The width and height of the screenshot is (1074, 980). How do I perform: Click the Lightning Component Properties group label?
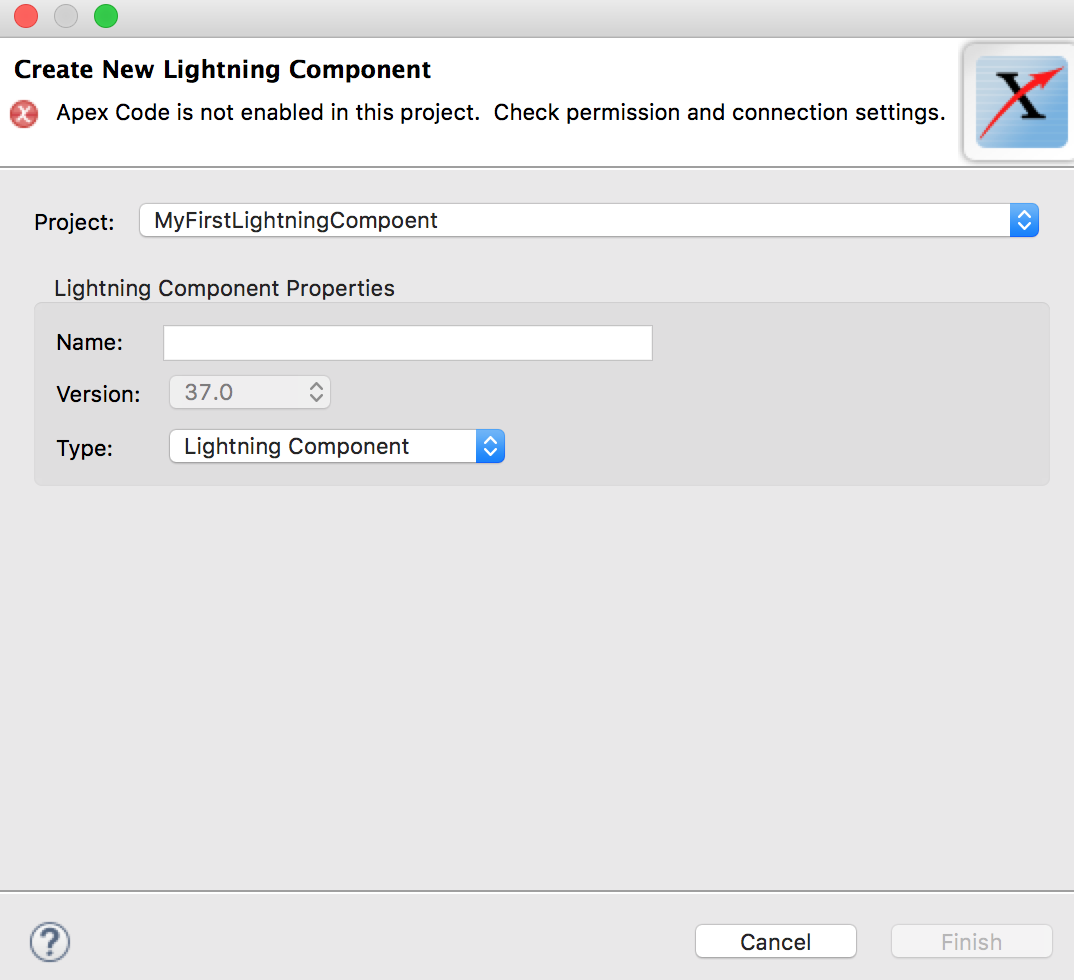[x=224, y=288]
